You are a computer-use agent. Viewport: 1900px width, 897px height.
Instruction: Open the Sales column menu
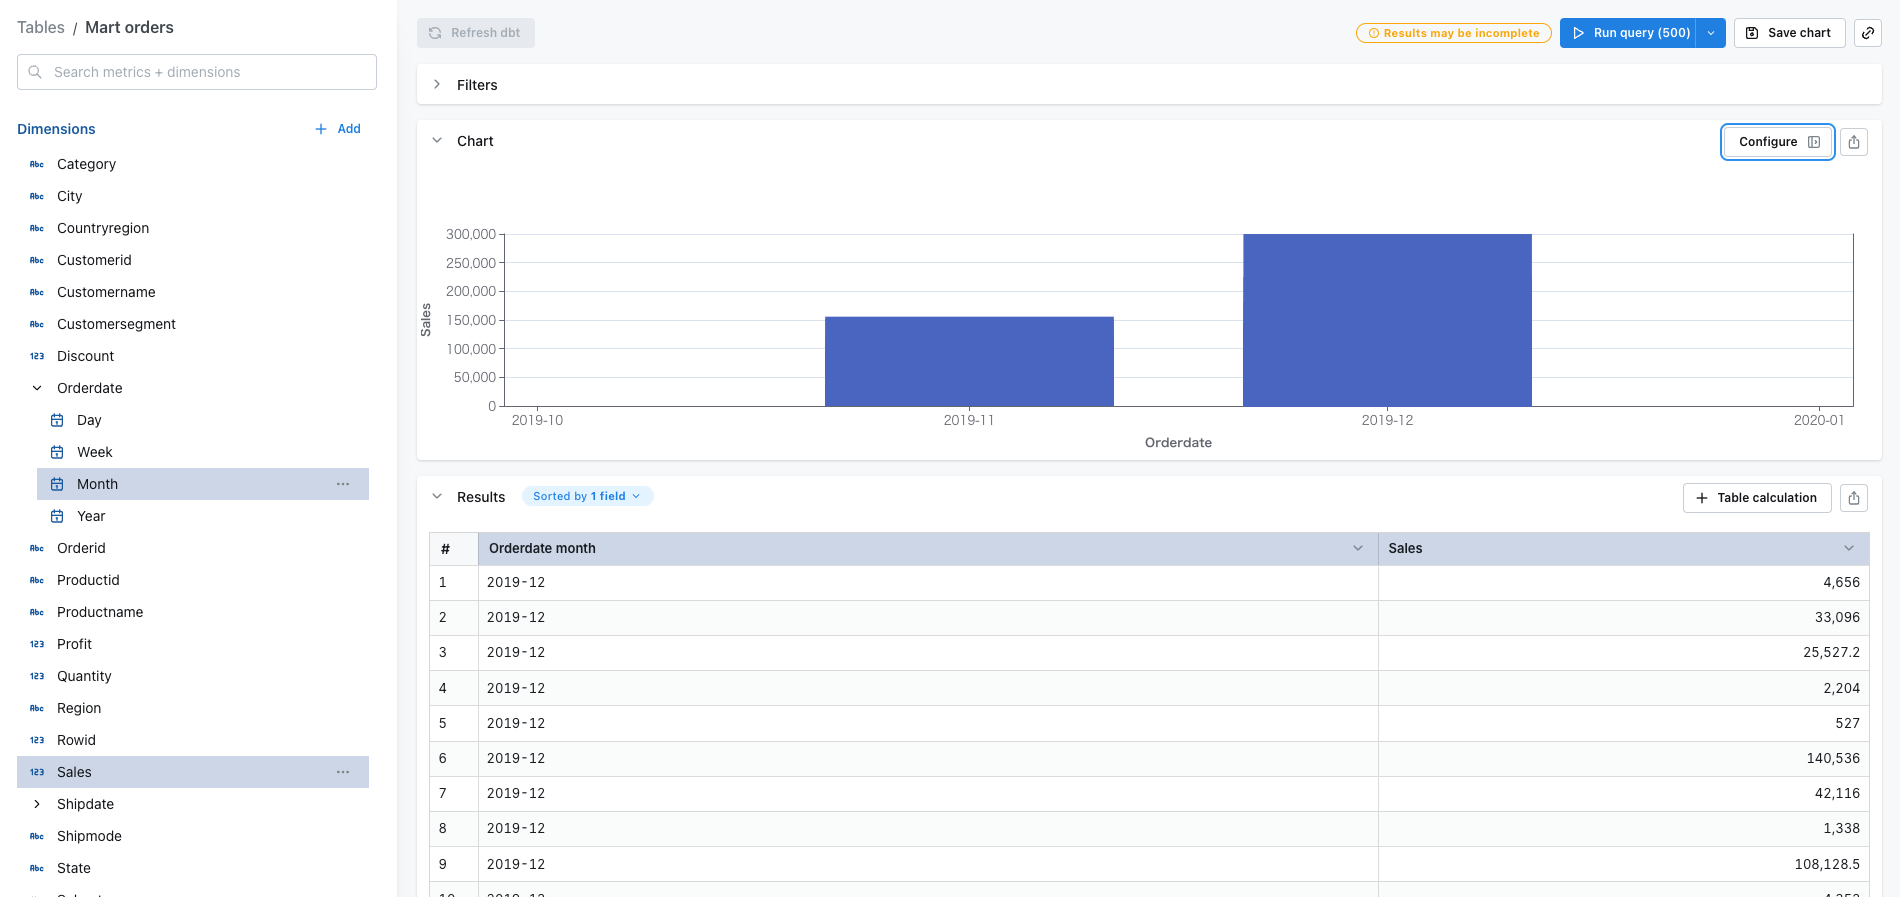(1849, 548)
